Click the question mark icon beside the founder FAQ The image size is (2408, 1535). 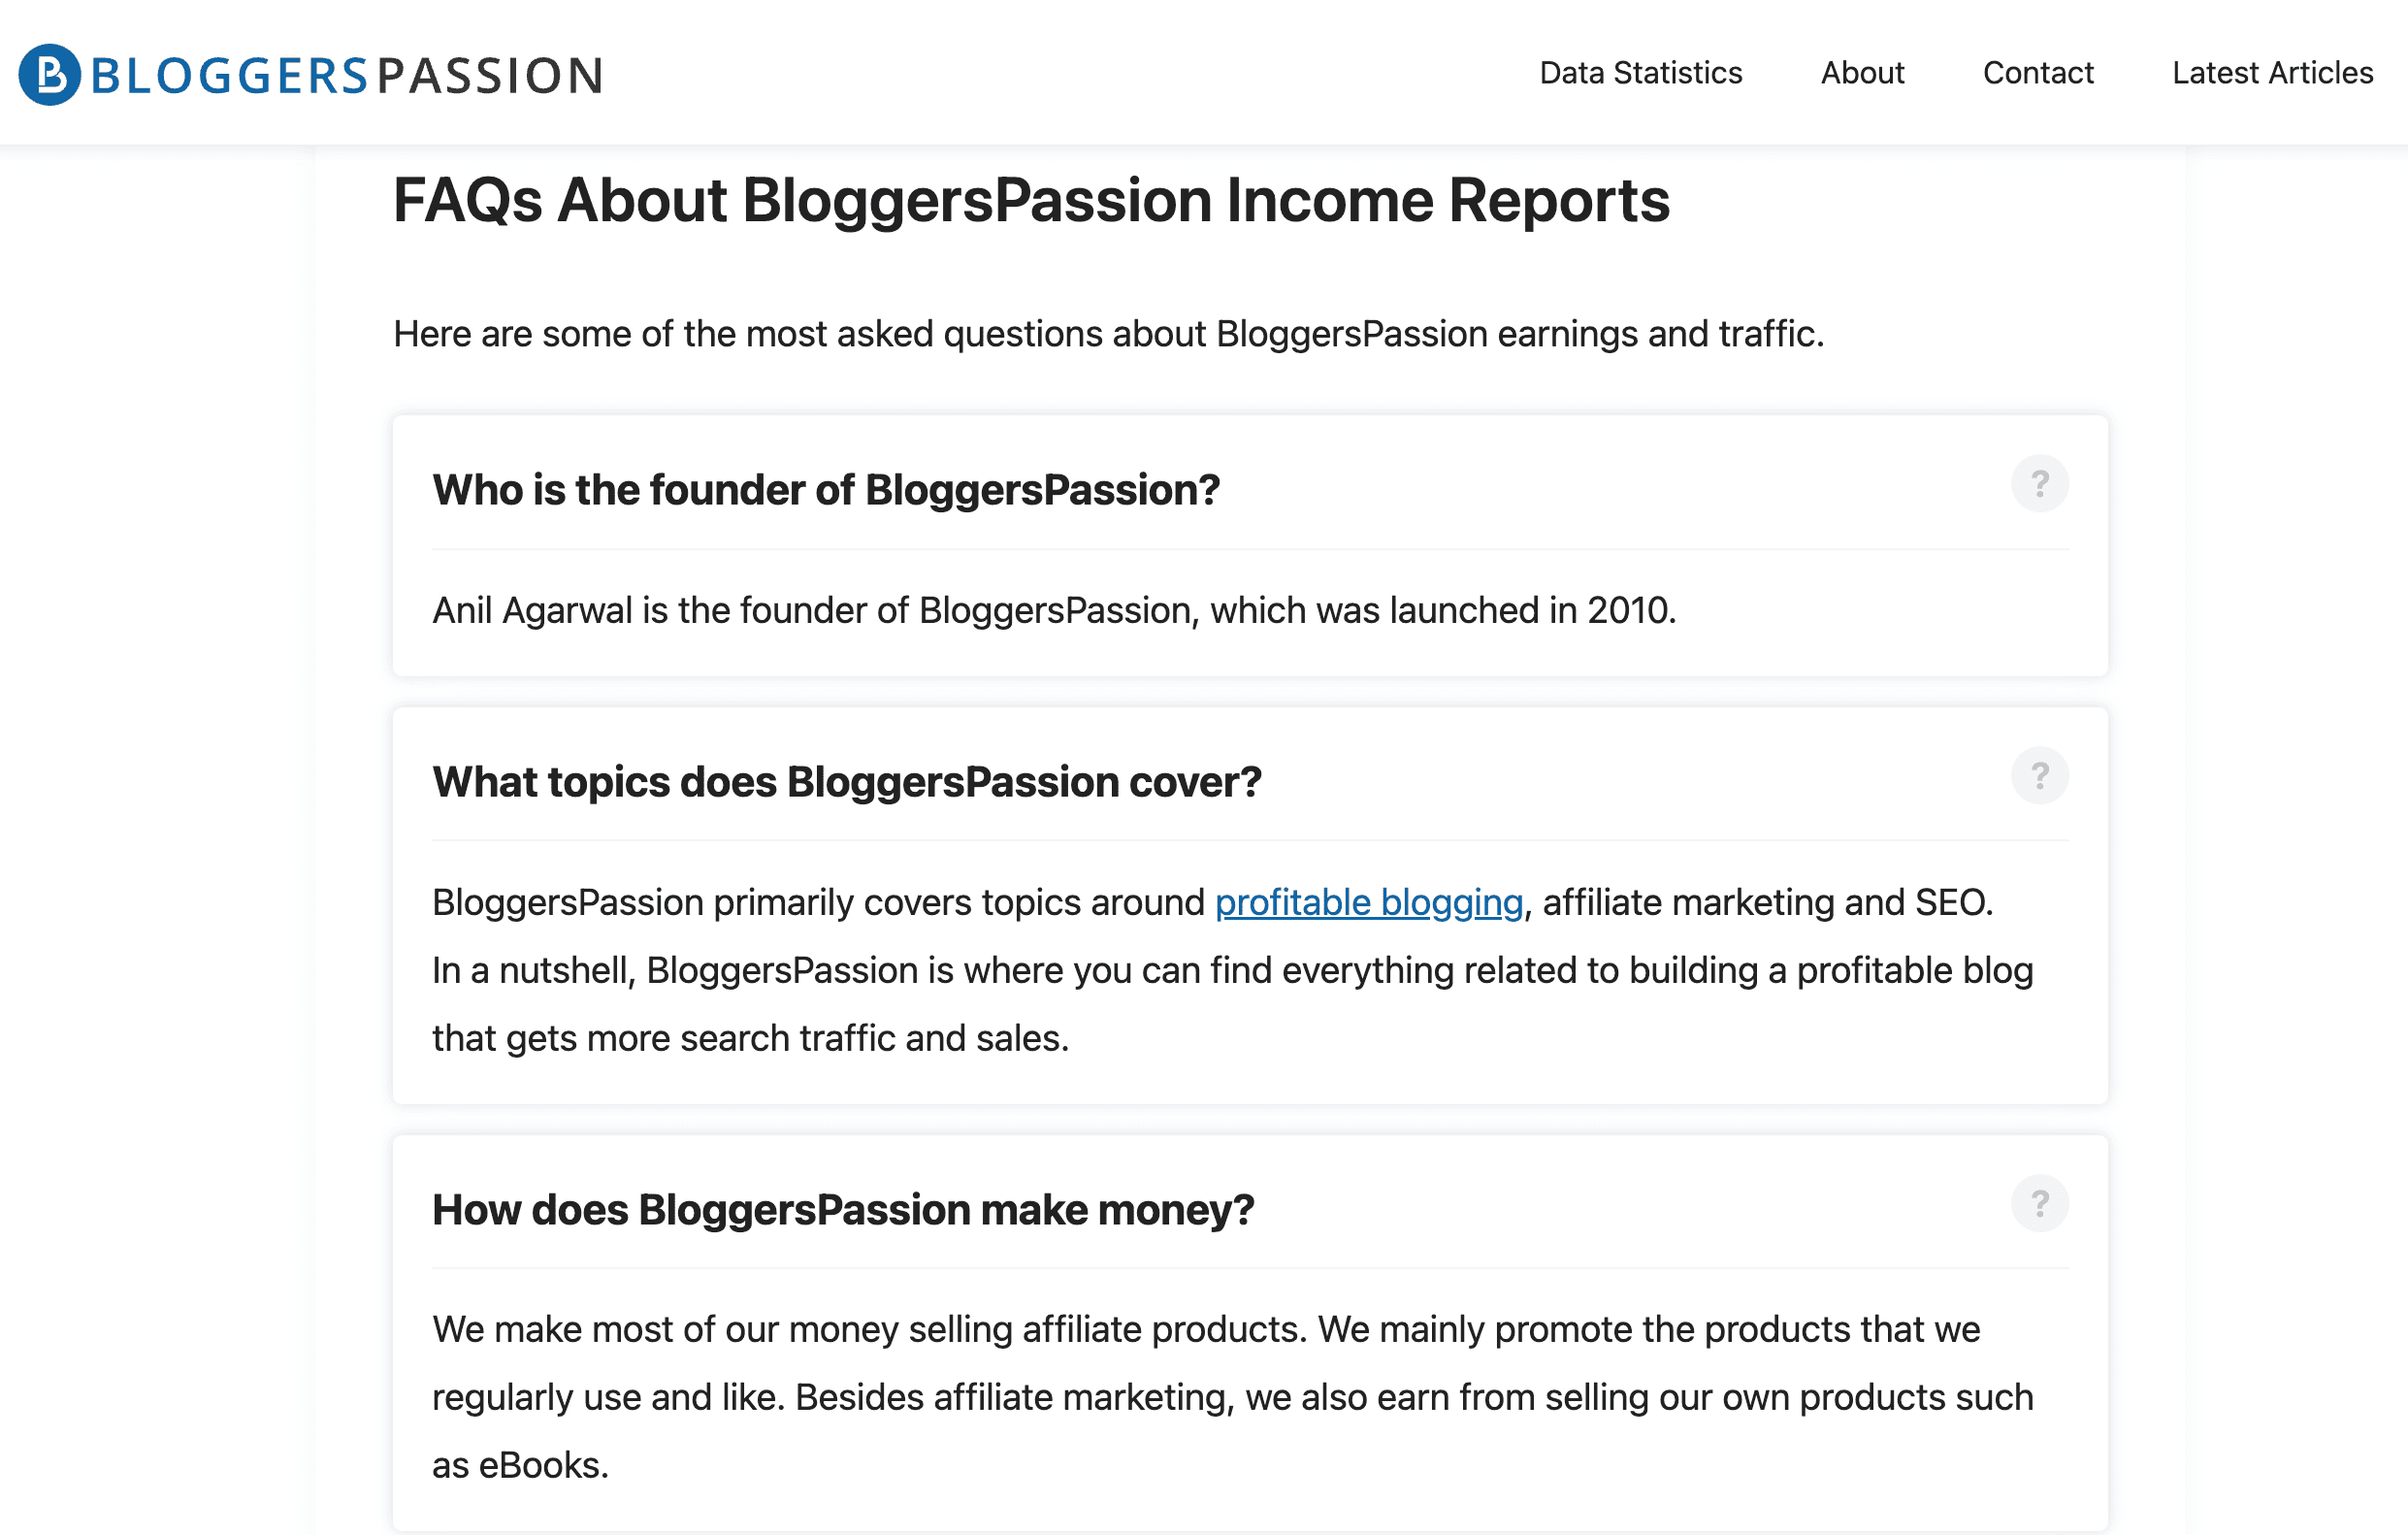2041,483
